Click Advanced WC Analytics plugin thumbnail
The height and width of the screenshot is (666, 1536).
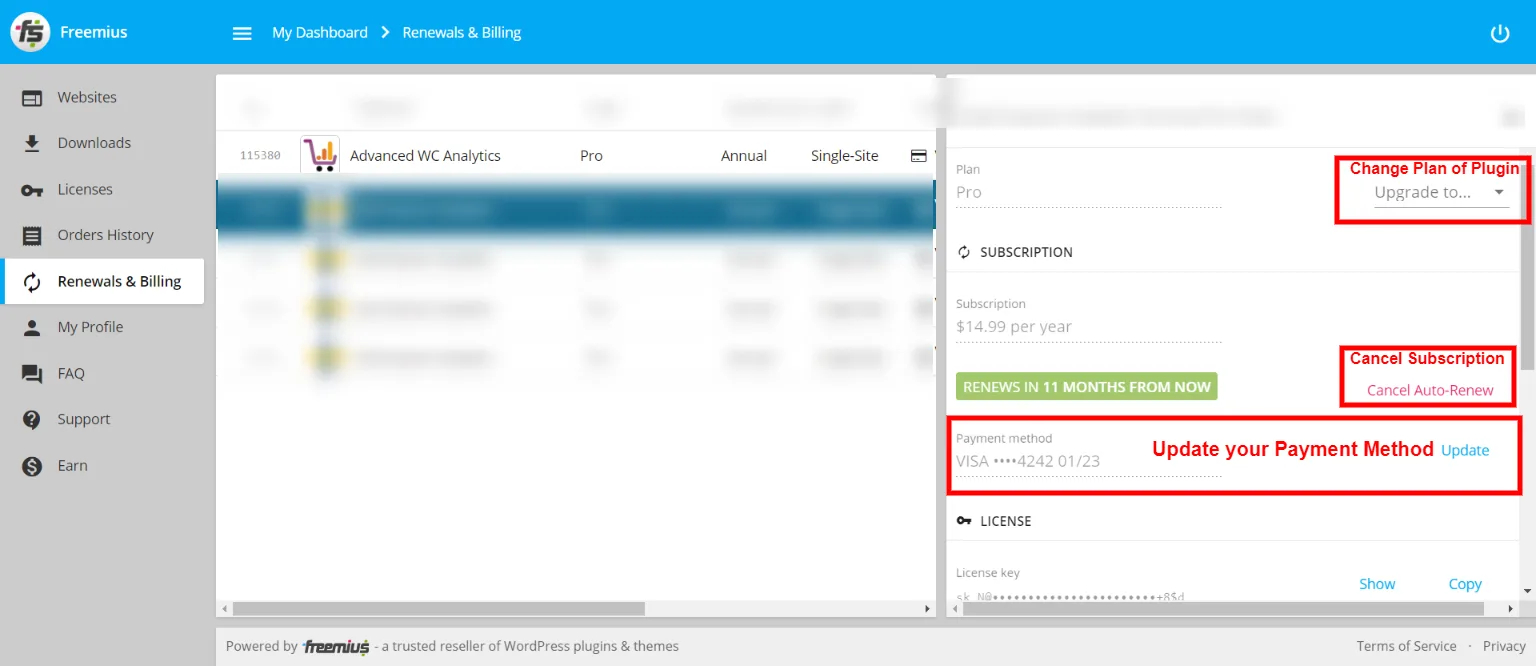[x=320, y=155]
